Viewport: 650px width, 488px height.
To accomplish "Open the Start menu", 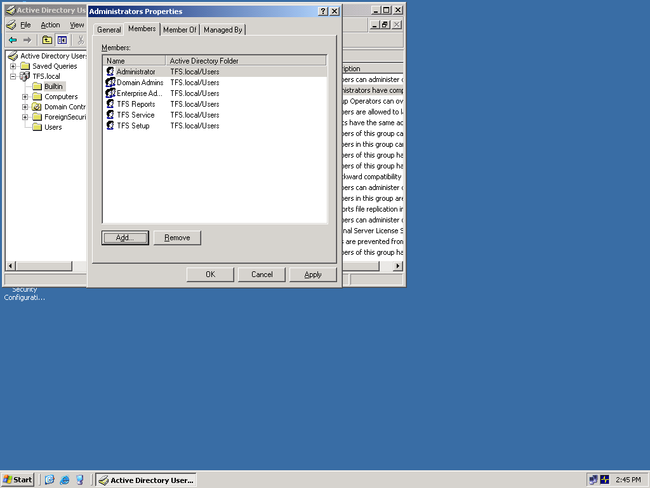I will point(17,480).
